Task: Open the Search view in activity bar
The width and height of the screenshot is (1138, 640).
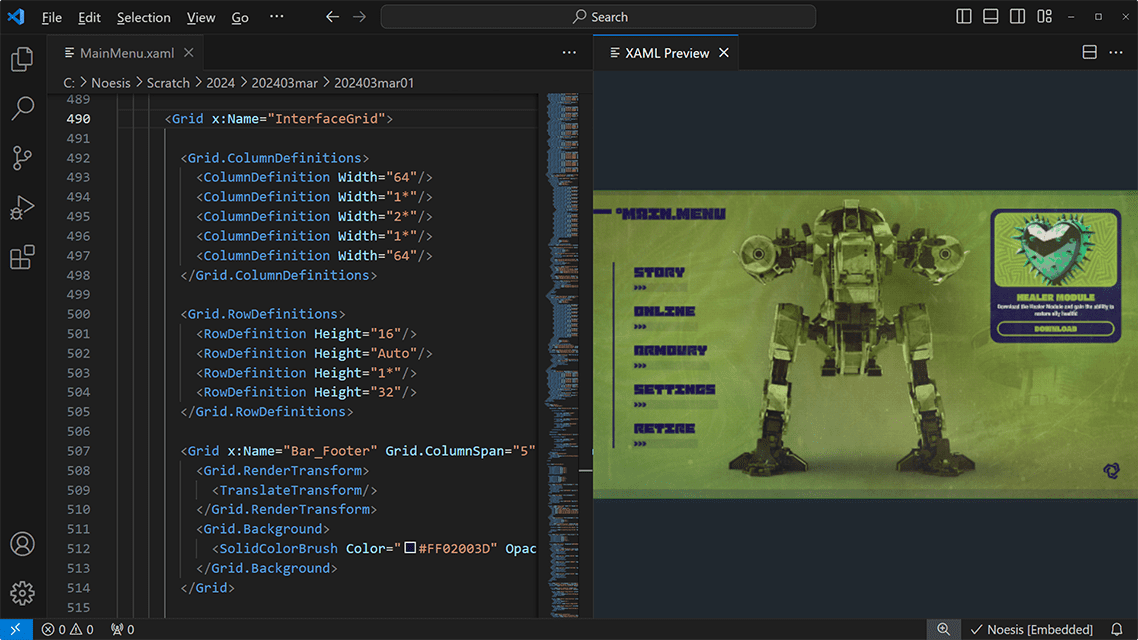Action: pyautogui.click(x=22, y=108)
